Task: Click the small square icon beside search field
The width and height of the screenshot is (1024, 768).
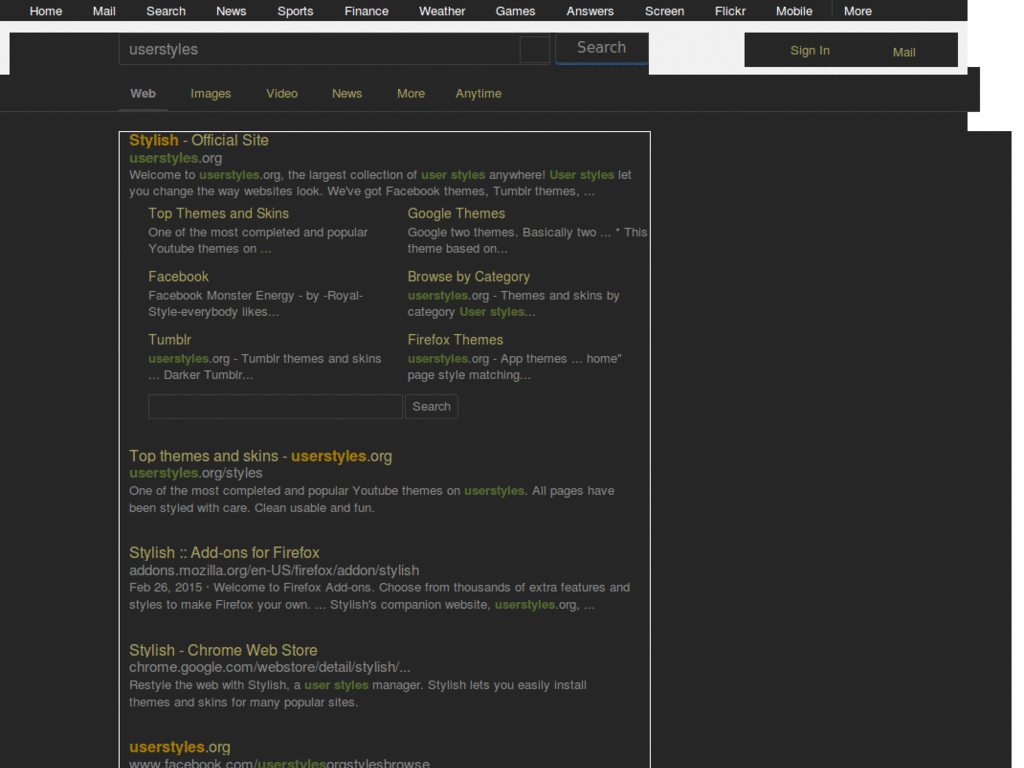Action: [x=534, y=49]
